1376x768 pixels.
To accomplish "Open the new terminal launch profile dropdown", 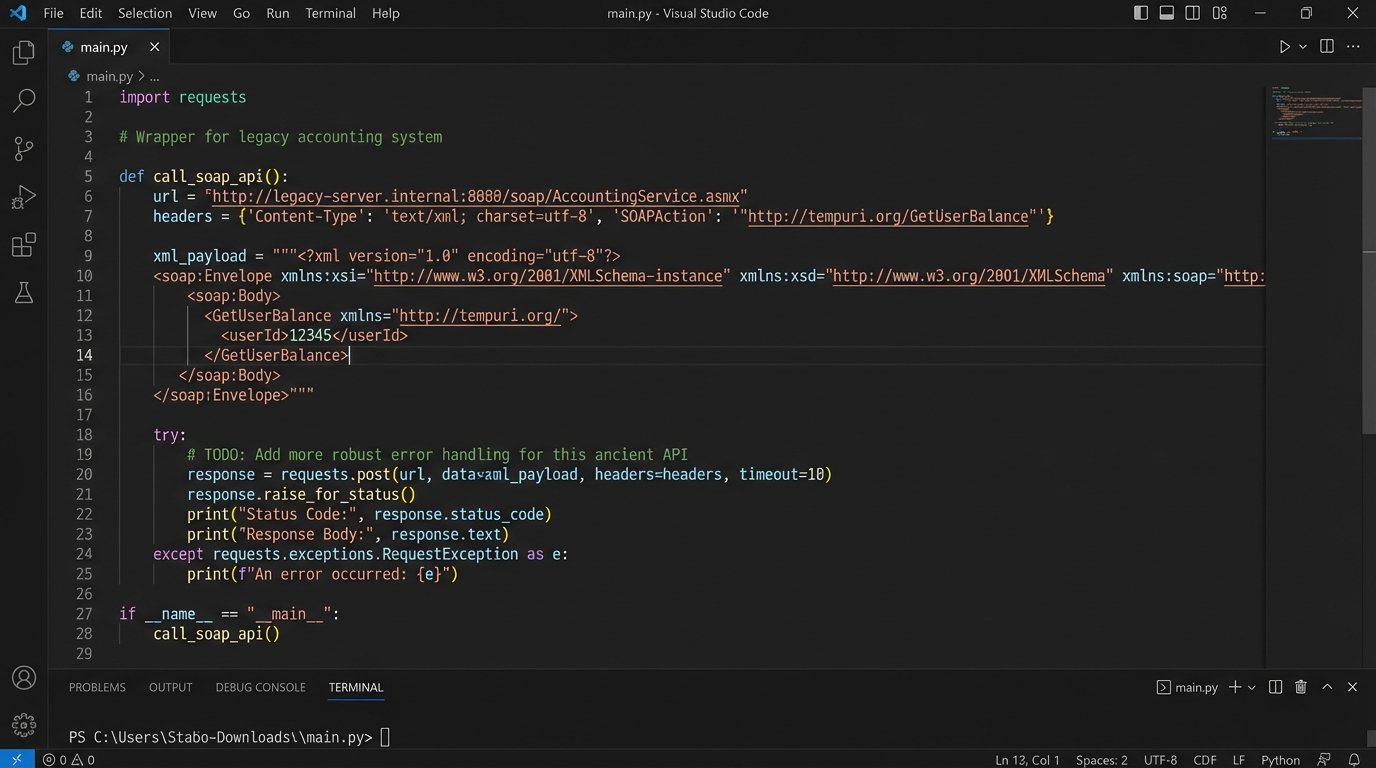I will click(x=1252, y=687).
